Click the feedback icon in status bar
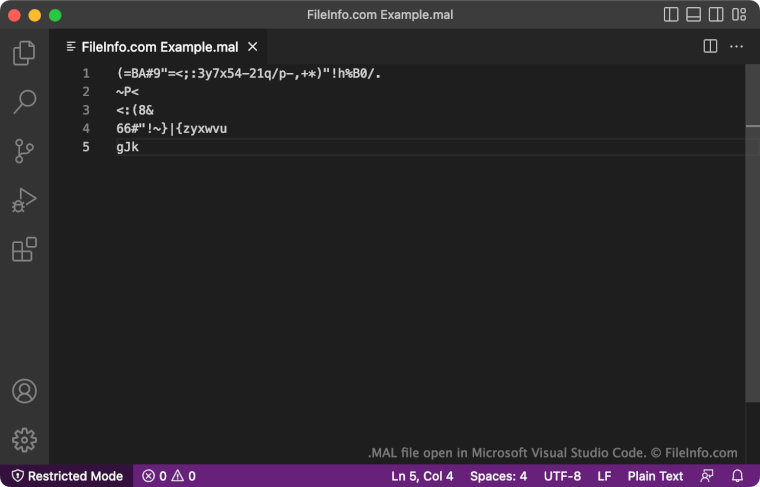This screenshot has height=487, width=760. pos(707,476)
